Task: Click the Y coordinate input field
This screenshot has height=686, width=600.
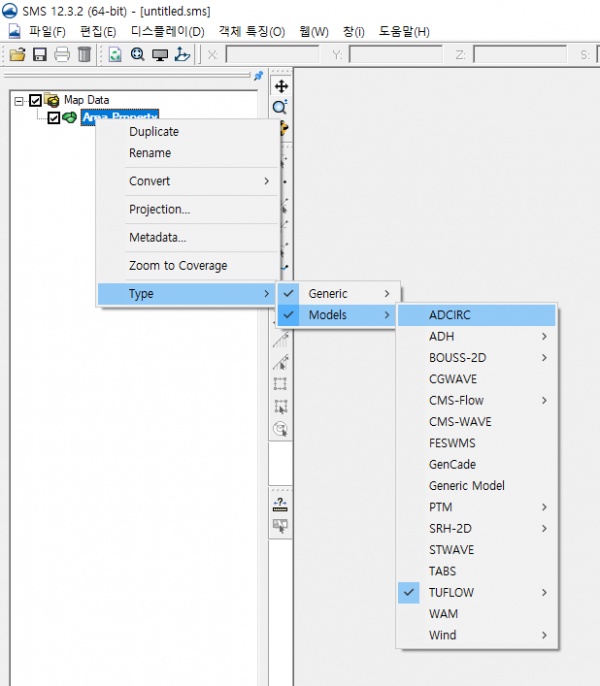Action: click(x=396, y=55)
